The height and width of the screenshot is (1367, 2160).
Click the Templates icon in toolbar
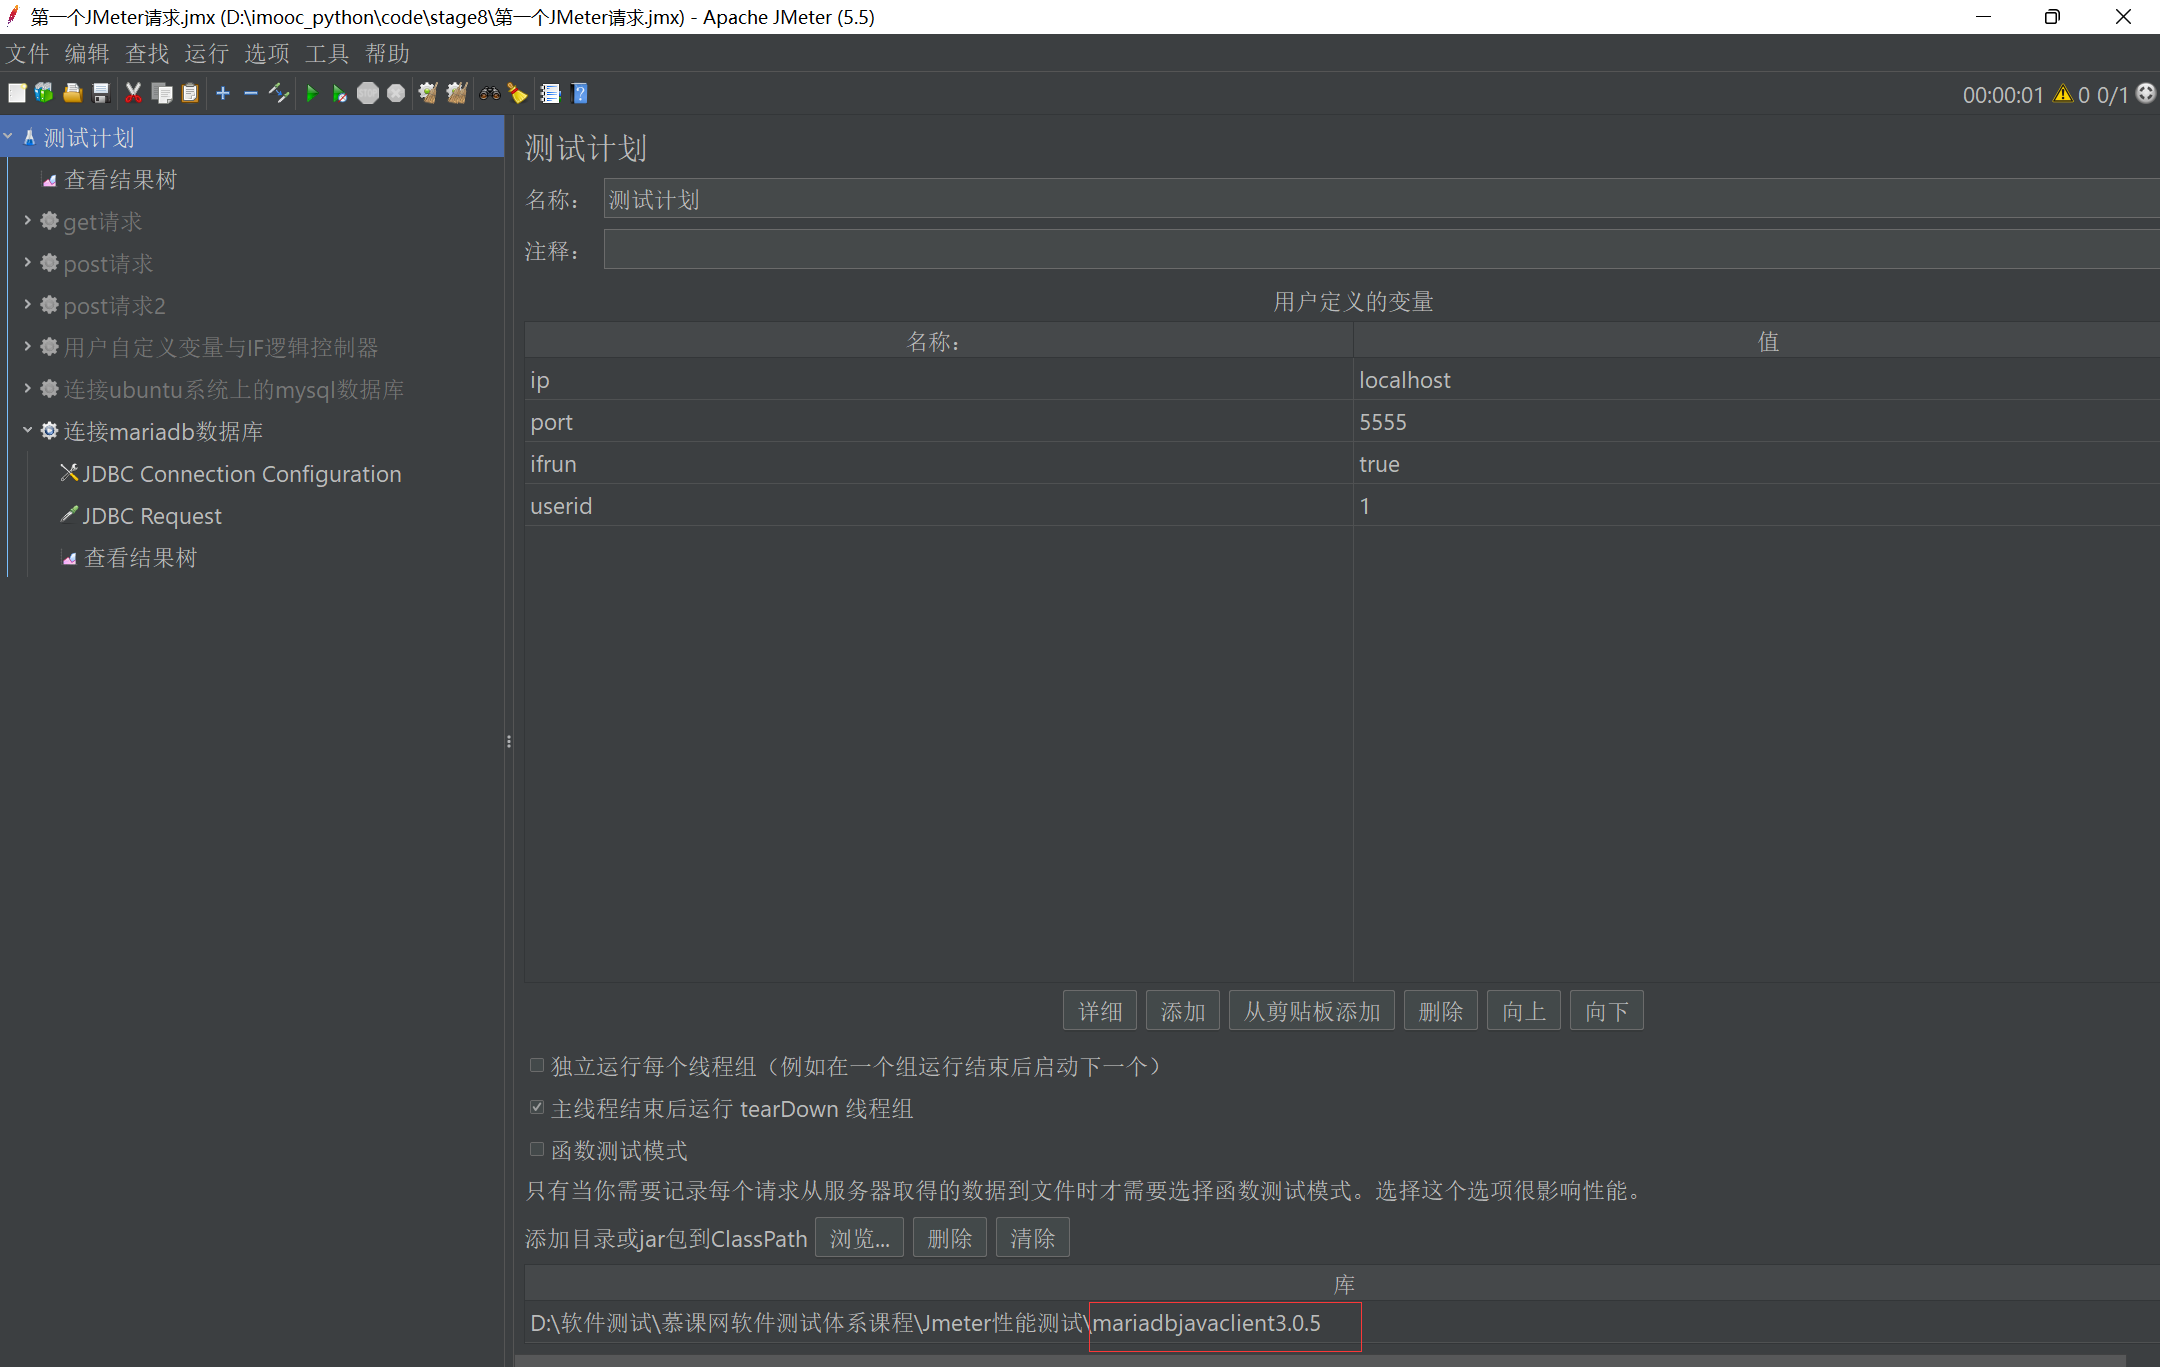click(x=44, y=94)
